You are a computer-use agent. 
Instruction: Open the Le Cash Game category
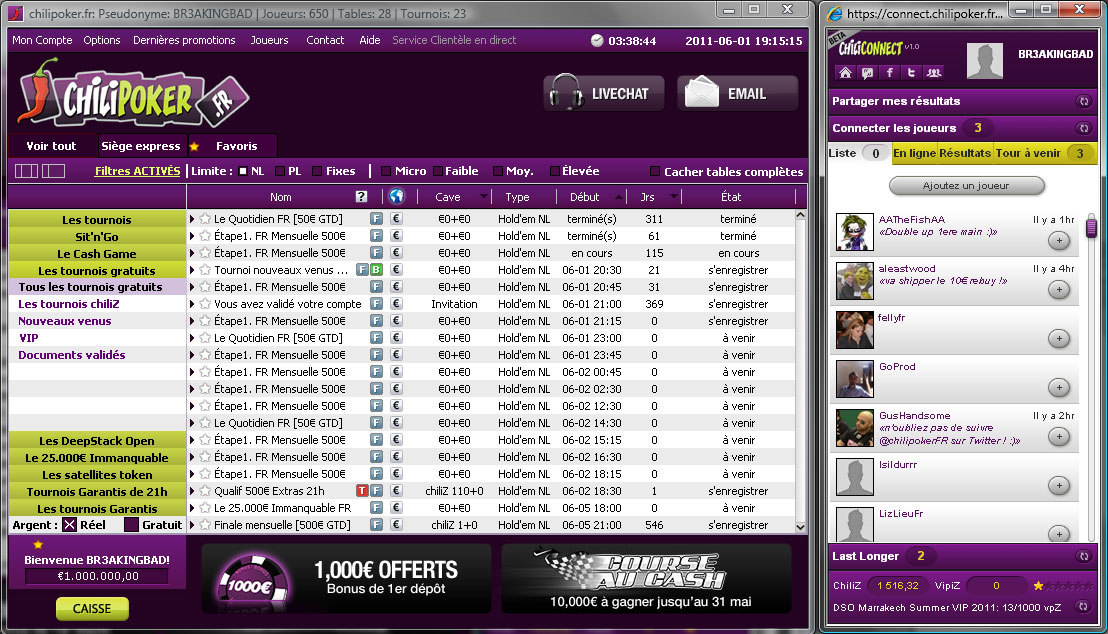click(97, 254)
